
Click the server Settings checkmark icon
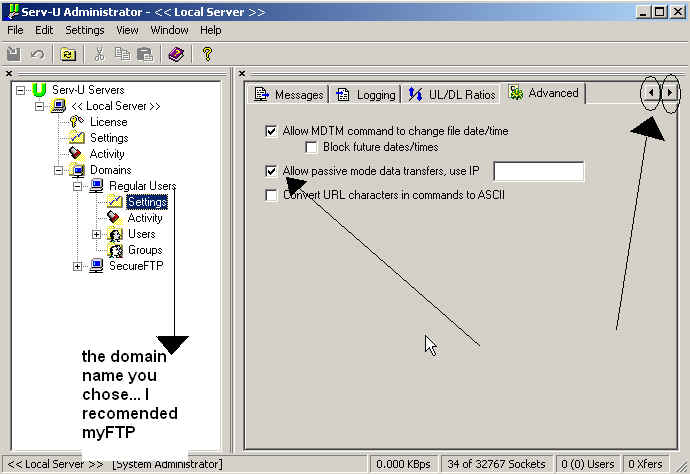point(77,138)
